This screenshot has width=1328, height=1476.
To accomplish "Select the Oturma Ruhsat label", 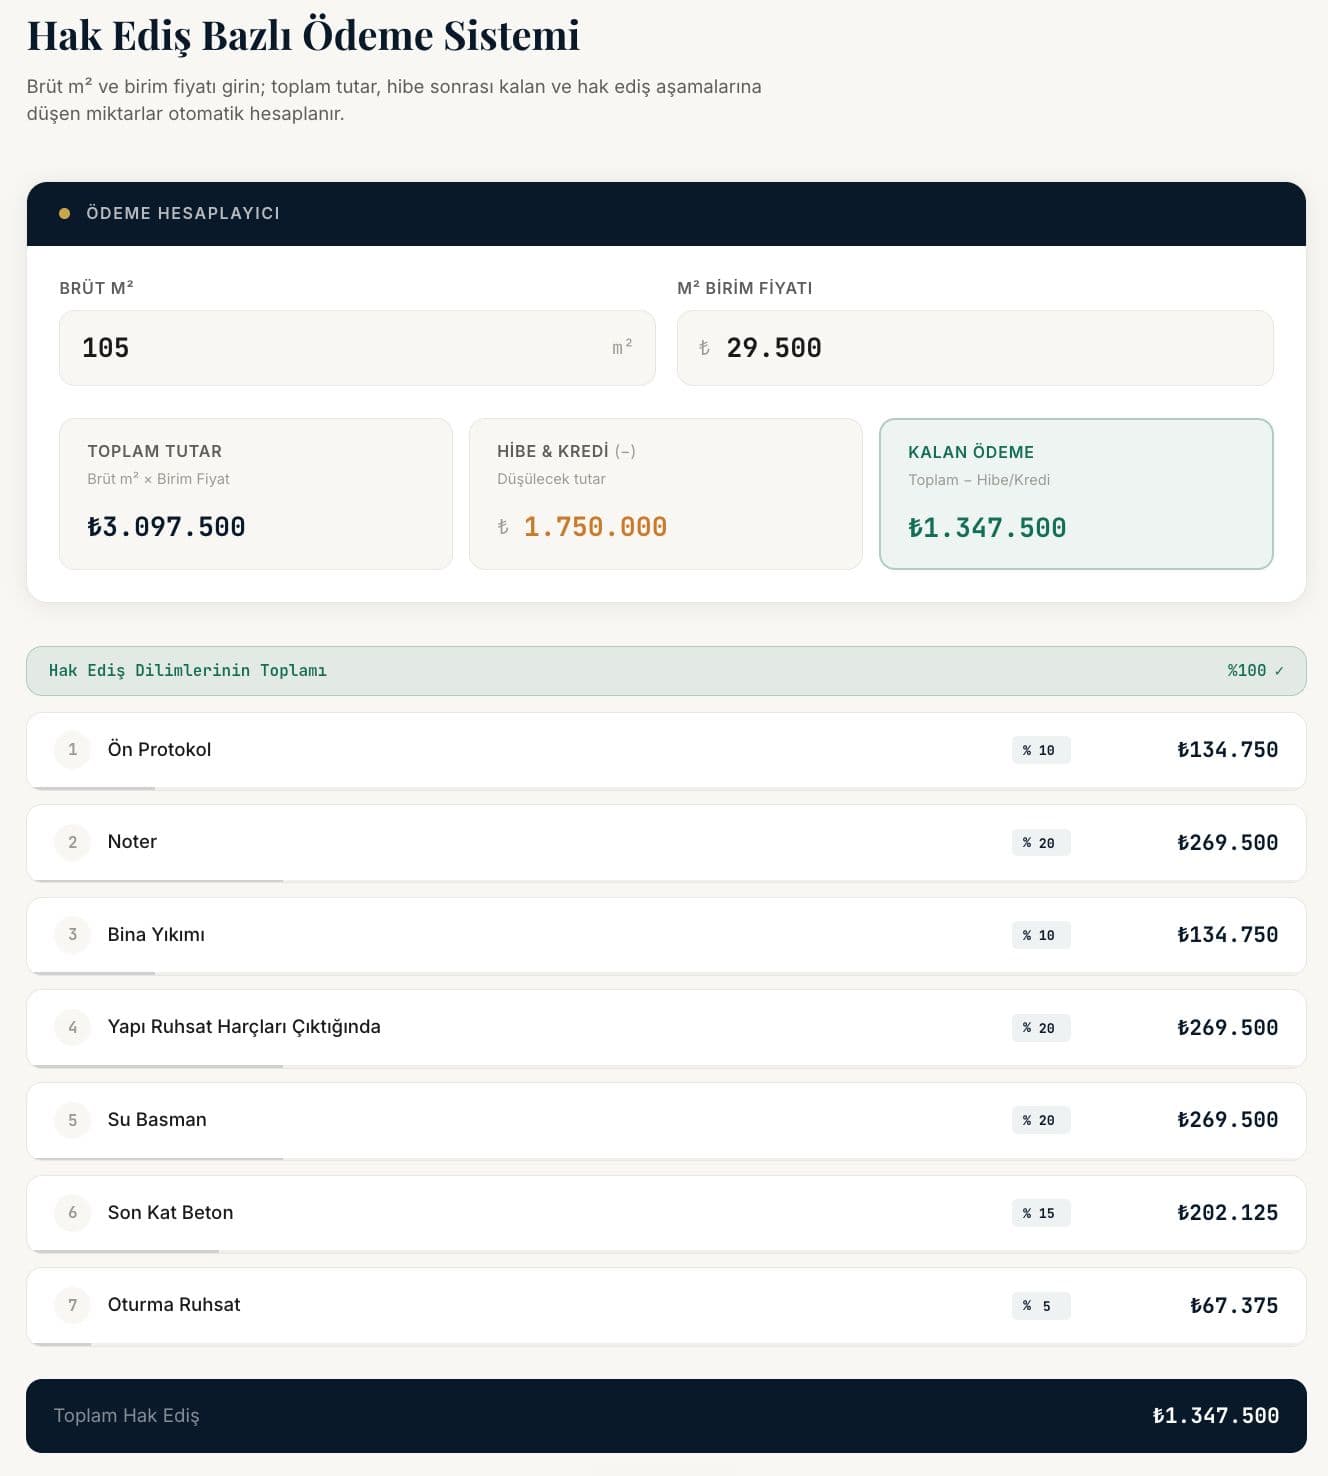I will tap(174, 1305).
